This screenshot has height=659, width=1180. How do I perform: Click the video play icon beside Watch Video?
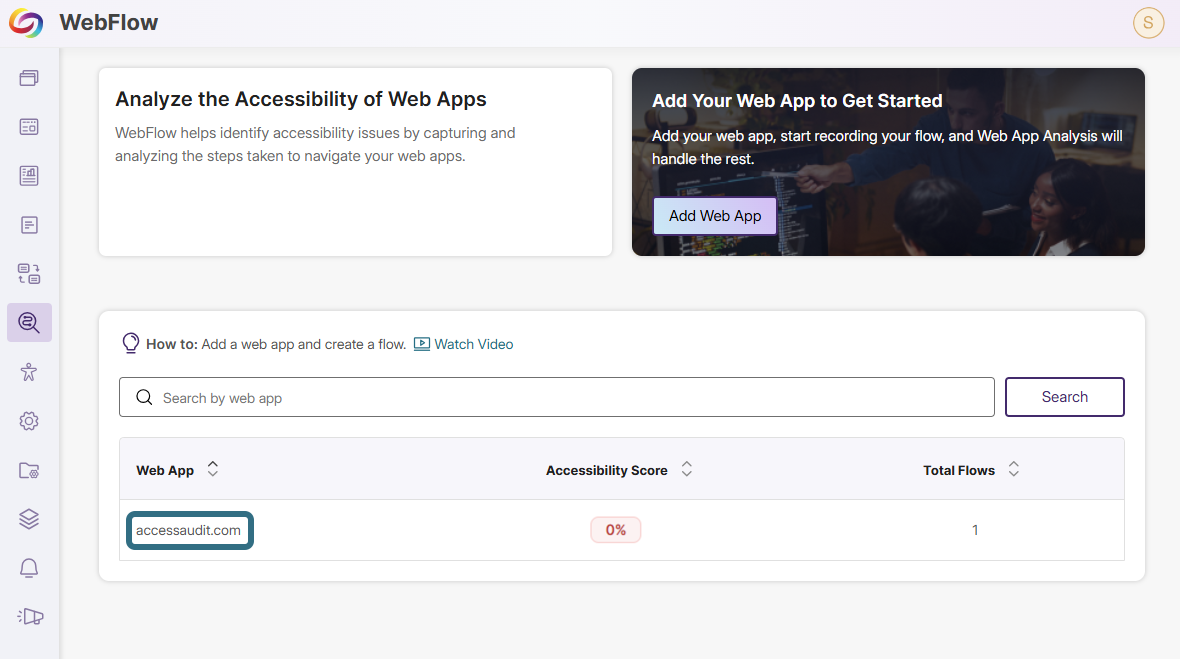coord(422,344)
